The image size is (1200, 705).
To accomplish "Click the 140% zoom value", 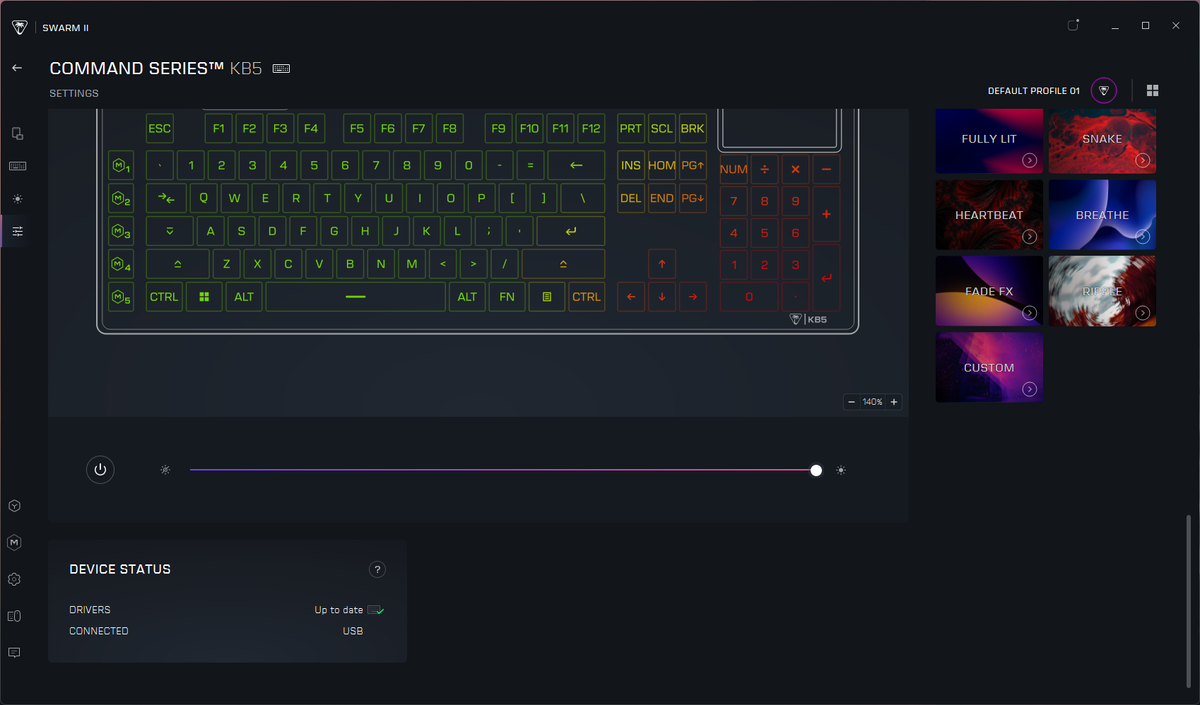I will [x=873, y=402].
